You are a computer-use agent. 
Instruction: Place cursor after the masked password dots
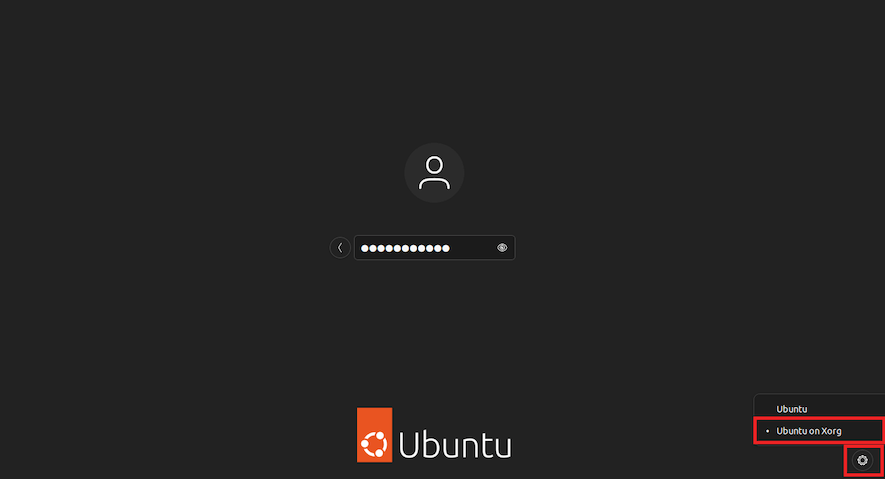click(453, 248)
